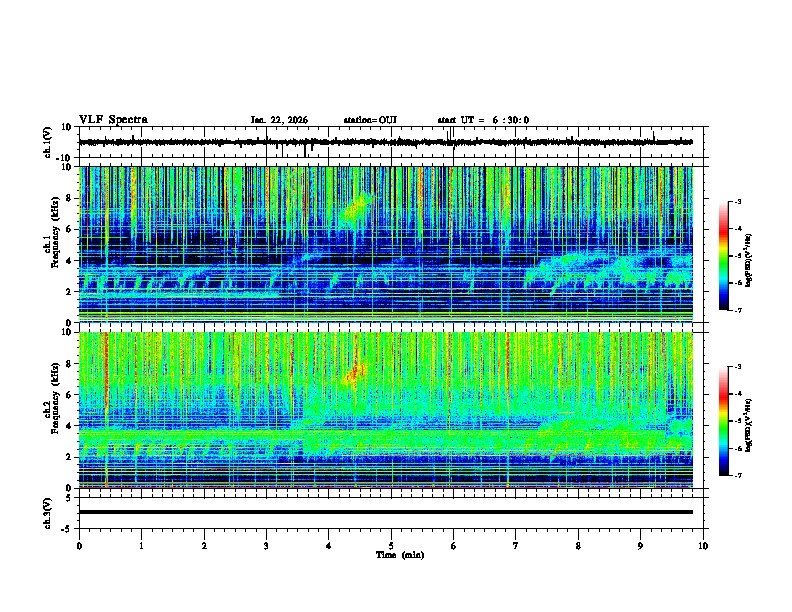Click the time axis tick label "2"
Screen dimensions: 792x612
click(x=204, y=546)
